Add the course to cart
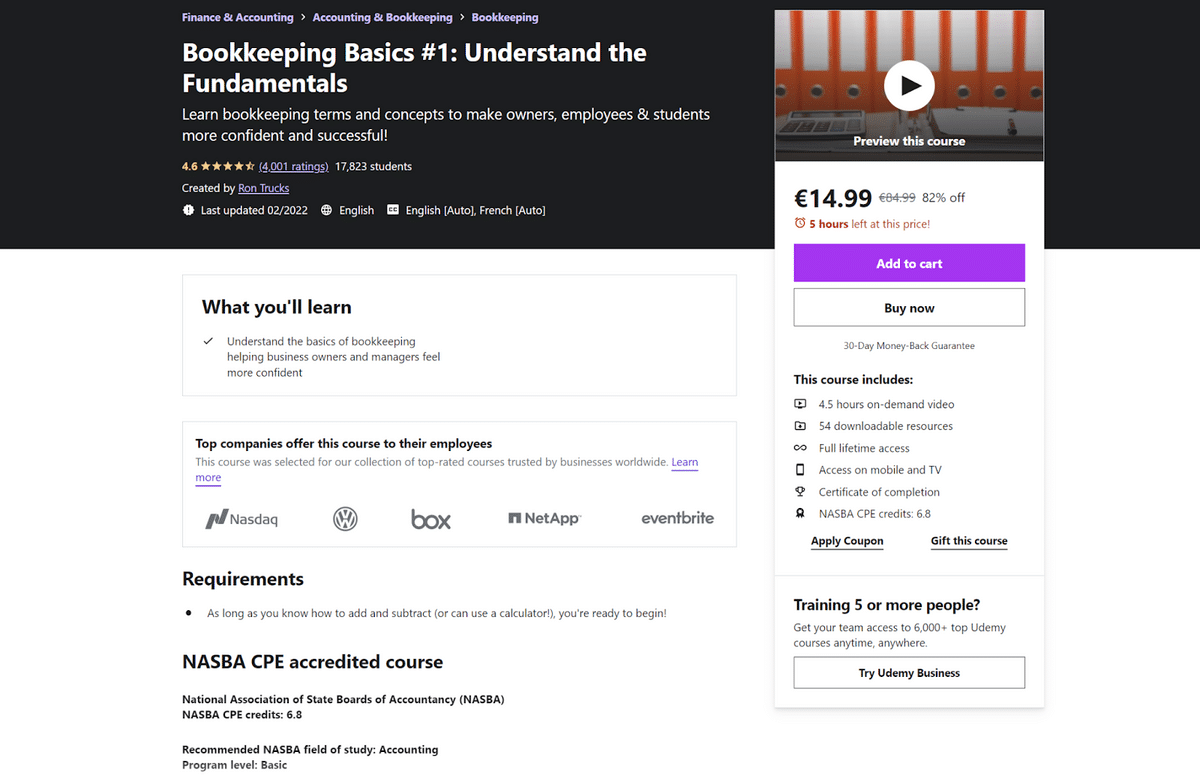The image size is (1200, 779). pyautogui.click(x=909, y=263)
